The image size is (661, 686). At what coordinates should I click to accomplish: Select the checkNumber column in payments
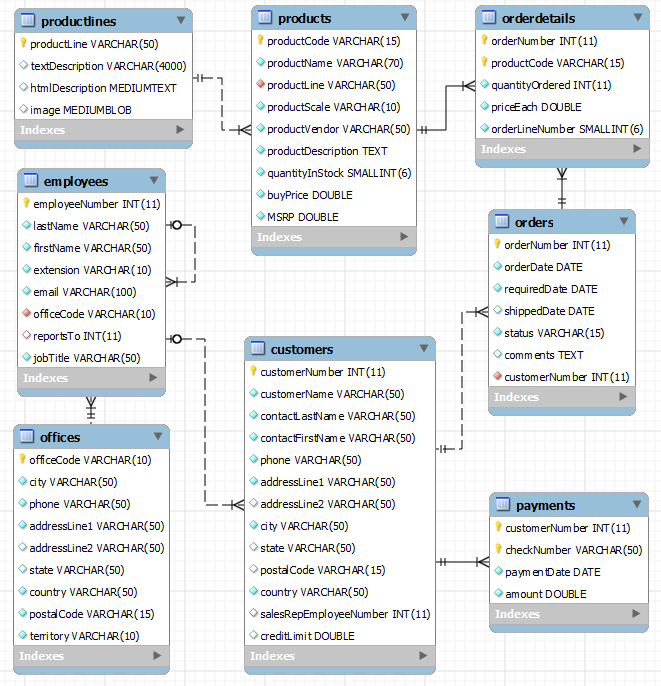pos(569,550)
